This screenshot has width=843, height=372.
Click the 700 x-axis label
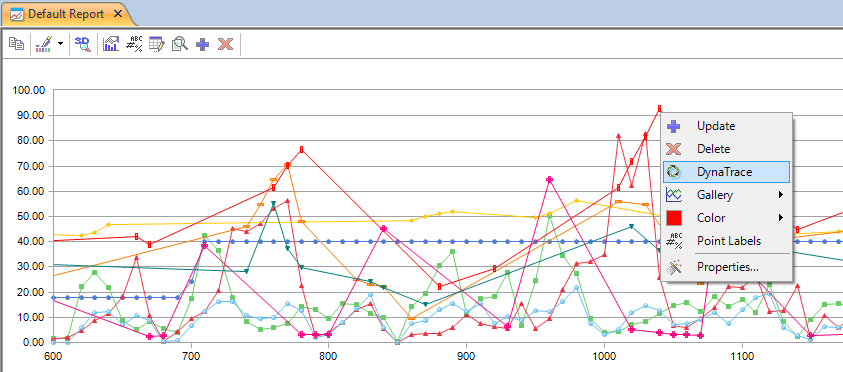coord(190,356)
